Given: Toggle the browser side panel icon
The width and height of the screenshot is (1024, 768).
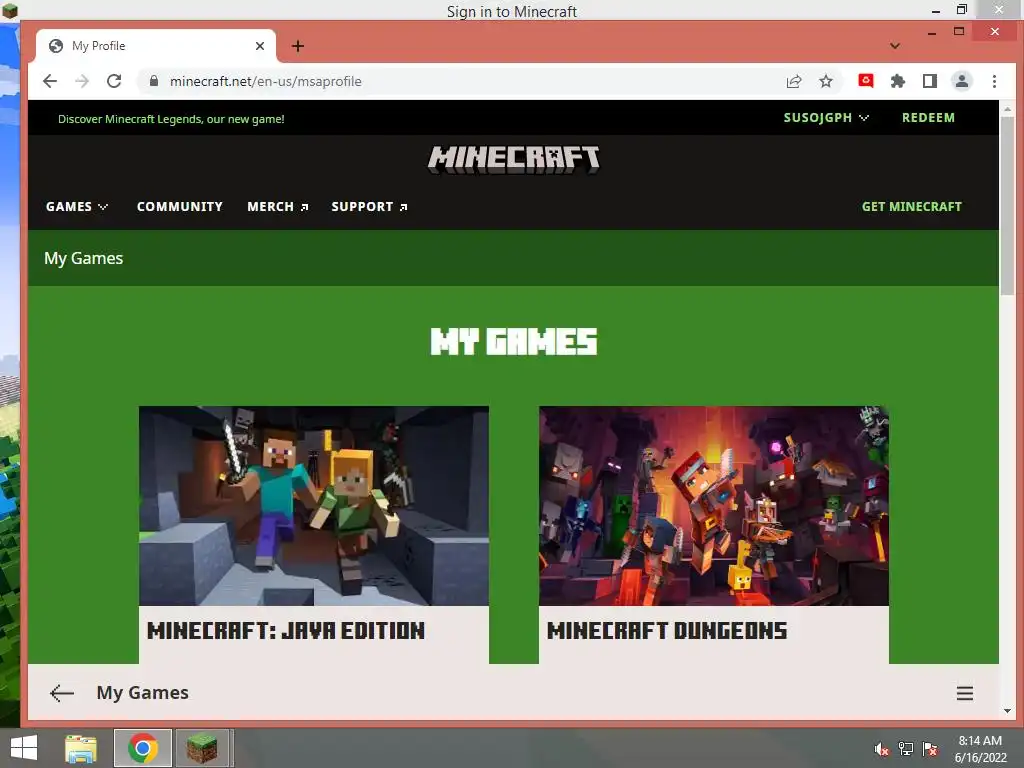Looking at the screenshot, I should (x=930, y=81).
